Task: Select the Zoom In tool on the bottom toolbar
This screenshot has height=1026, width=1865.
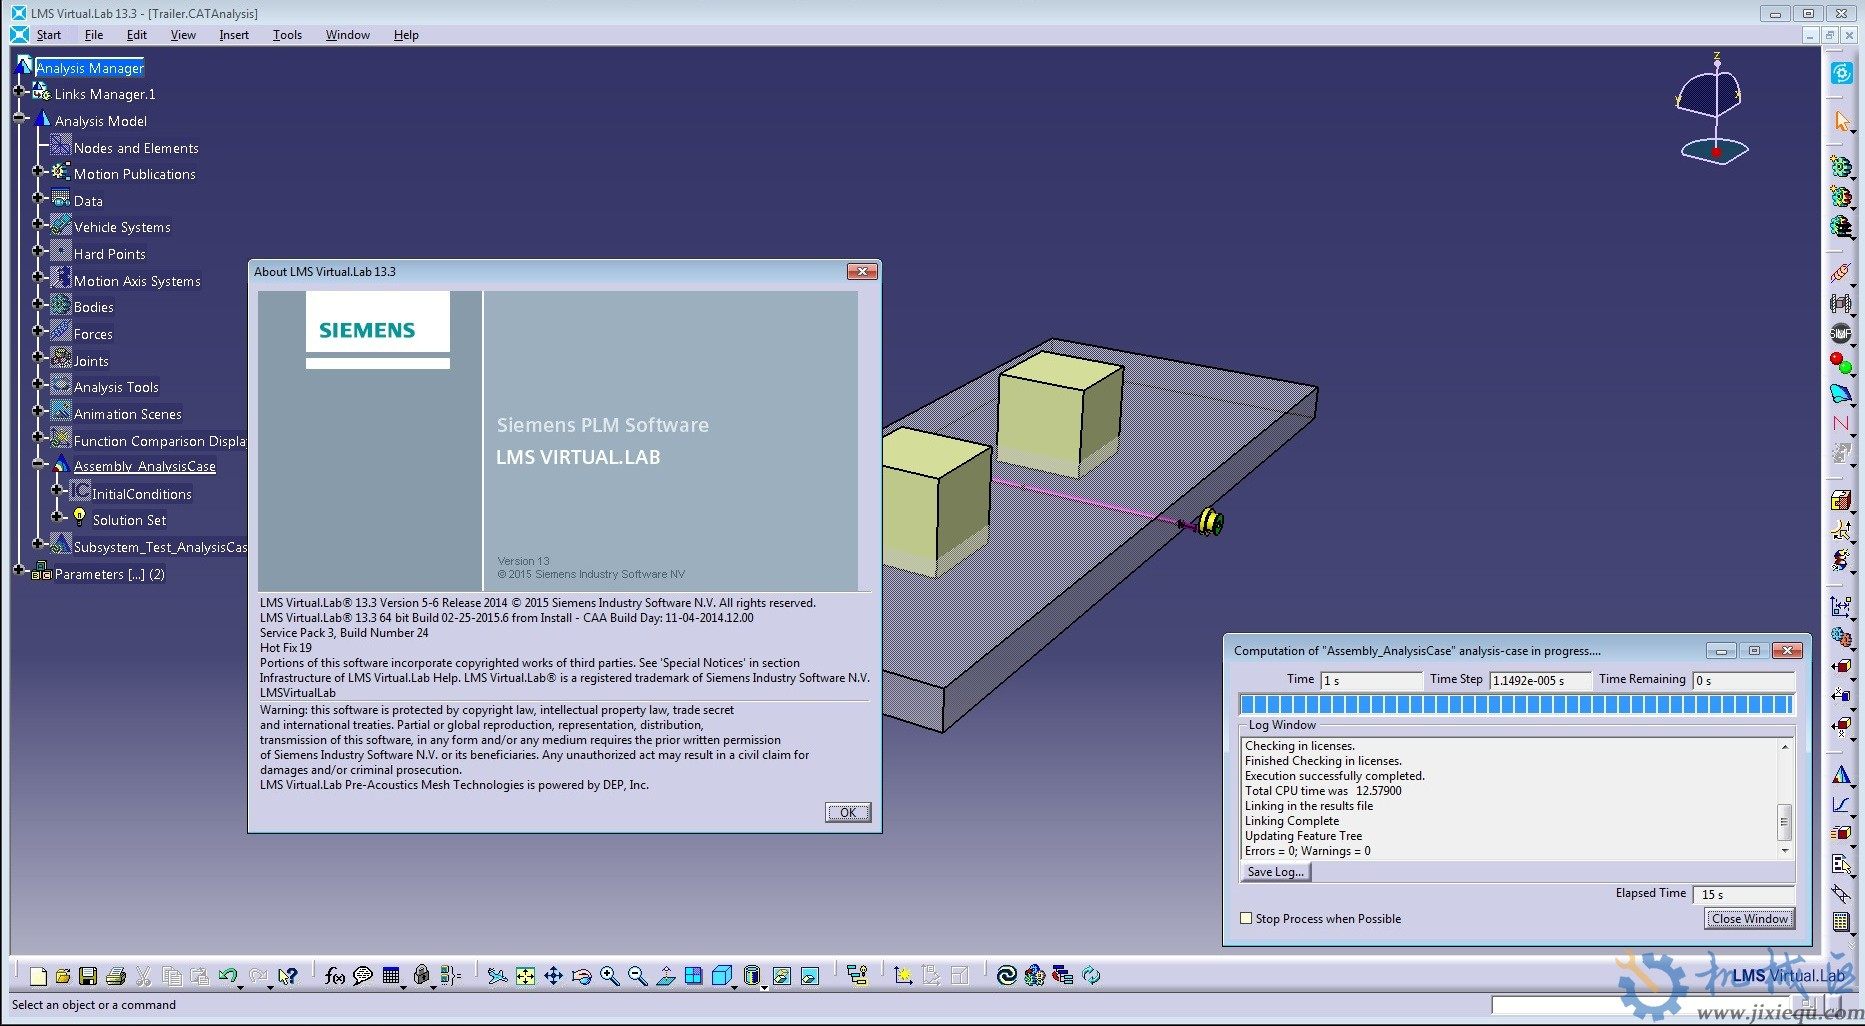Action: [609, 974]
